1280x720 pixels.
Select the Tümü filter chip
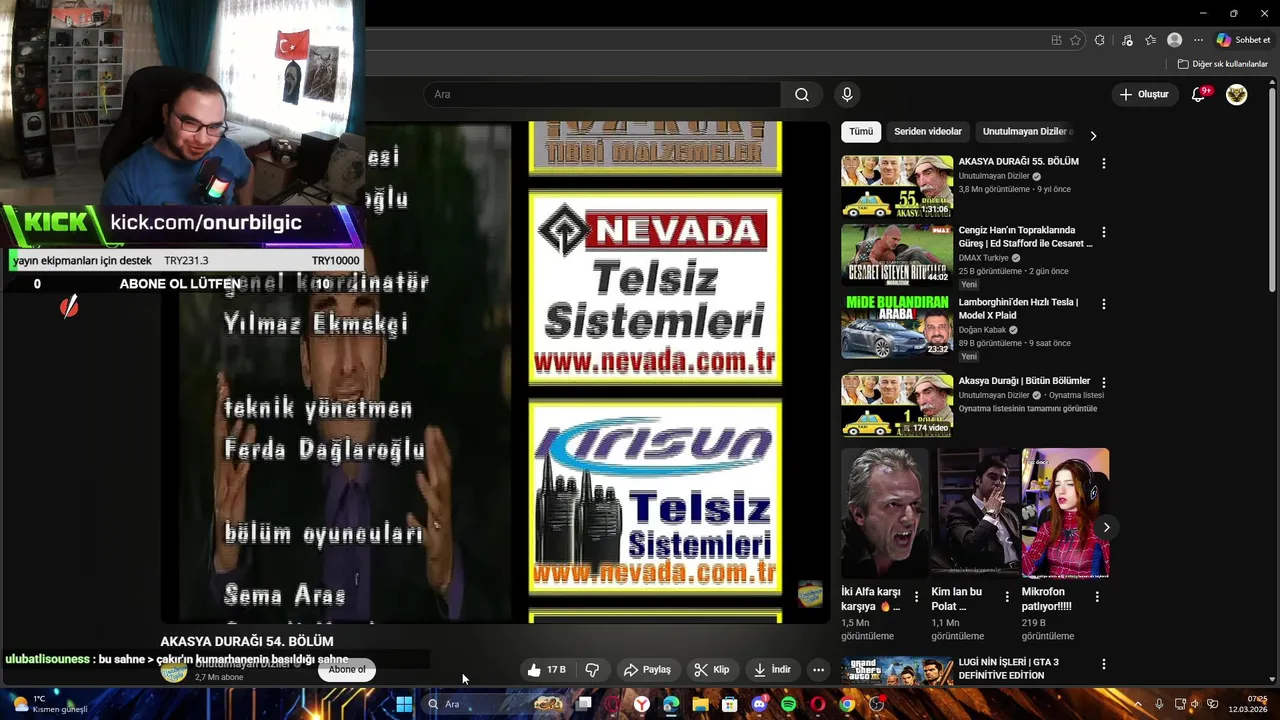coord(861,132)
